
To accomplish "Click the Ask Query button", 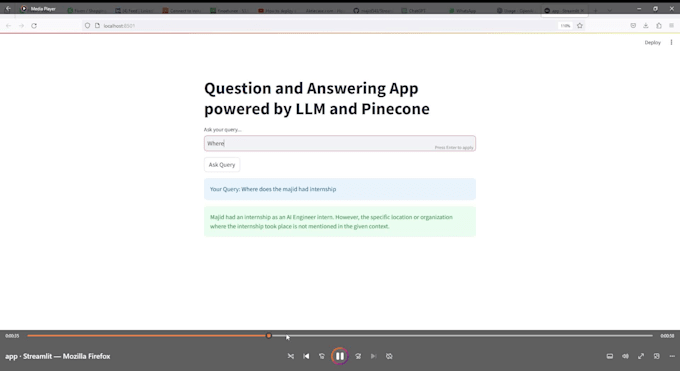I will 222,165.
